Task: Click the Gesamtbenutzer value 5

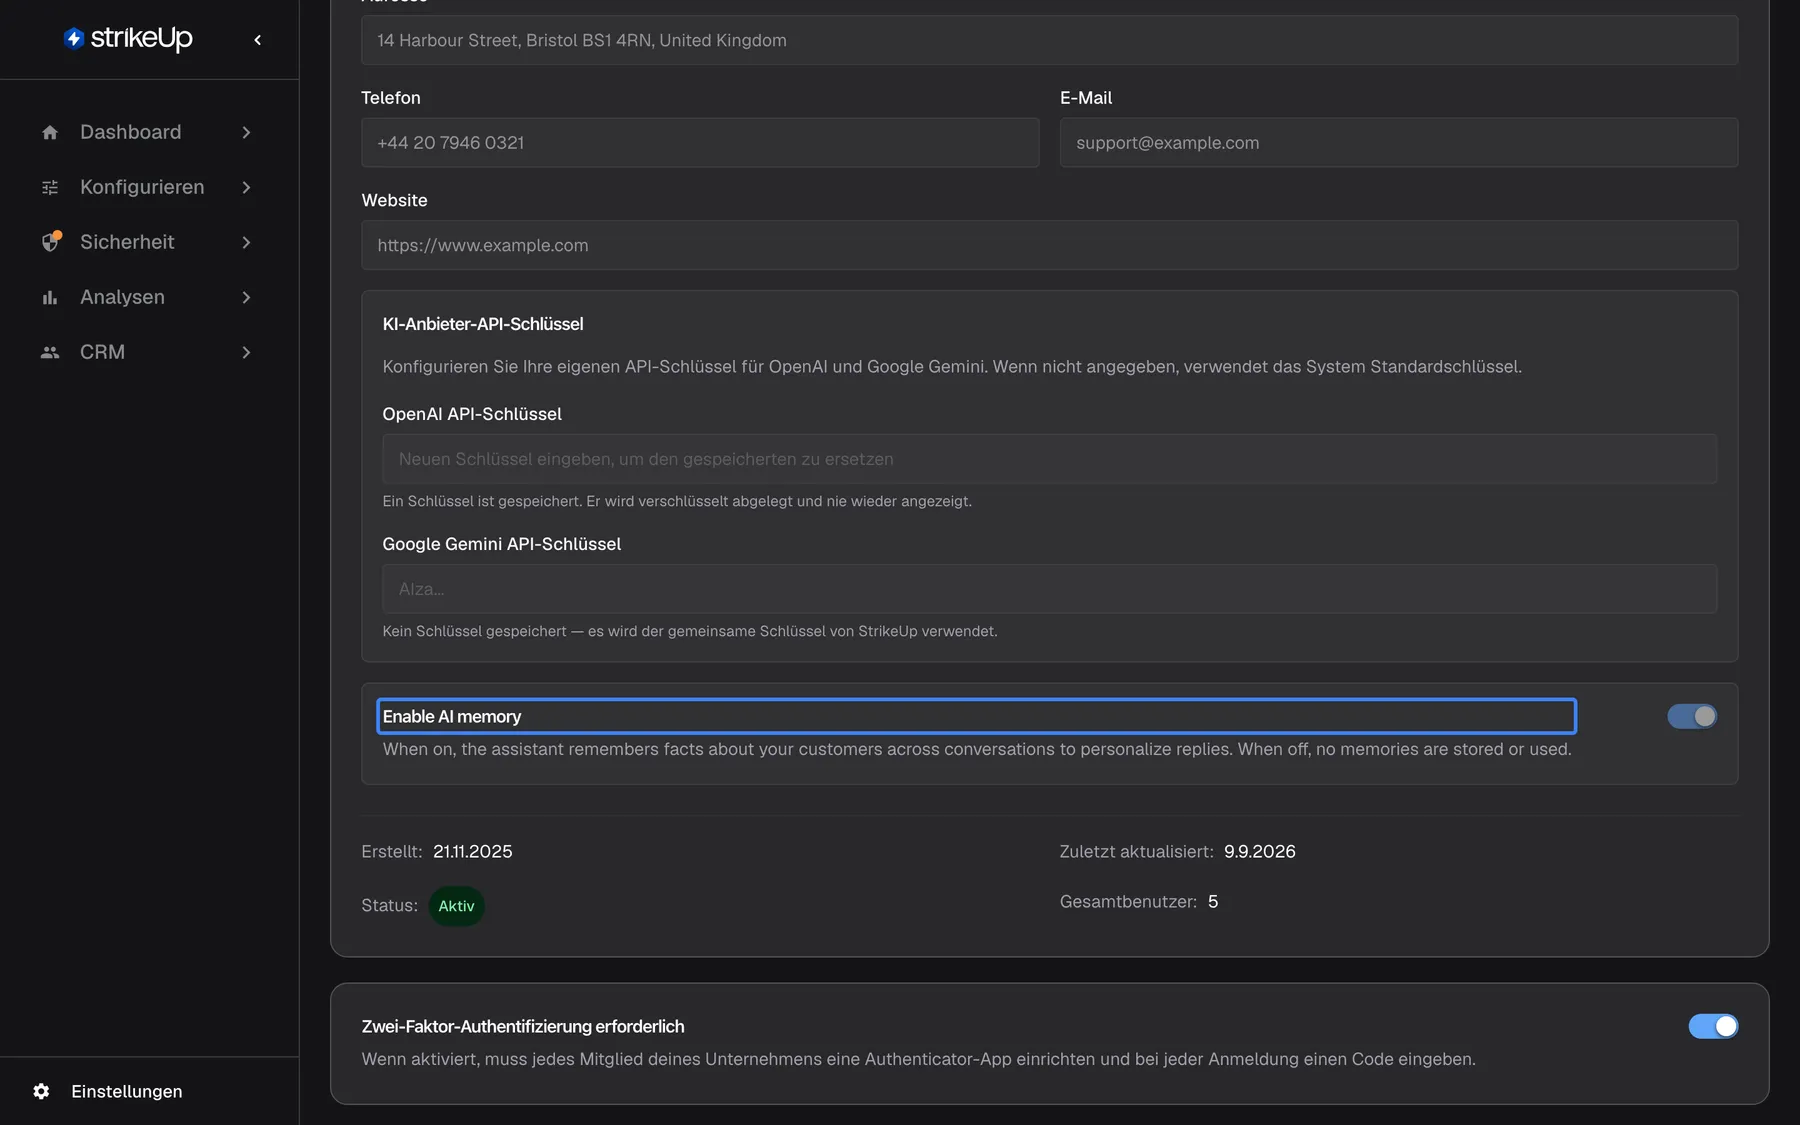Action: [x=1213, y=901]
